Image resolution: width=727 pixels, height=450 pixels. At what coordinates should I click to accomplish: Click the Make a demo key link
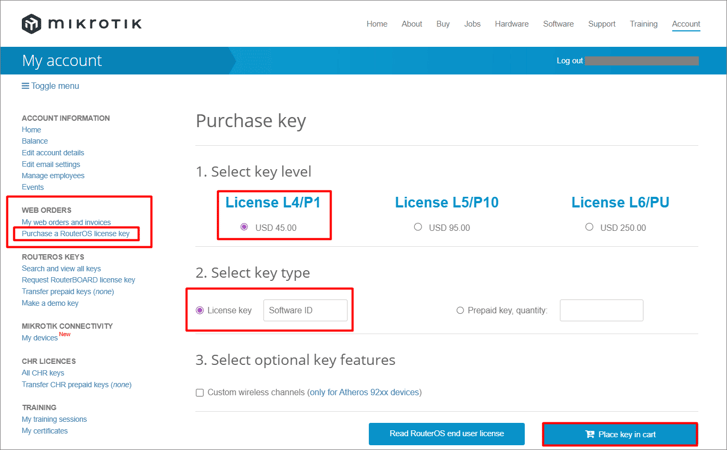pyautogui.click(x=50, y=303)
